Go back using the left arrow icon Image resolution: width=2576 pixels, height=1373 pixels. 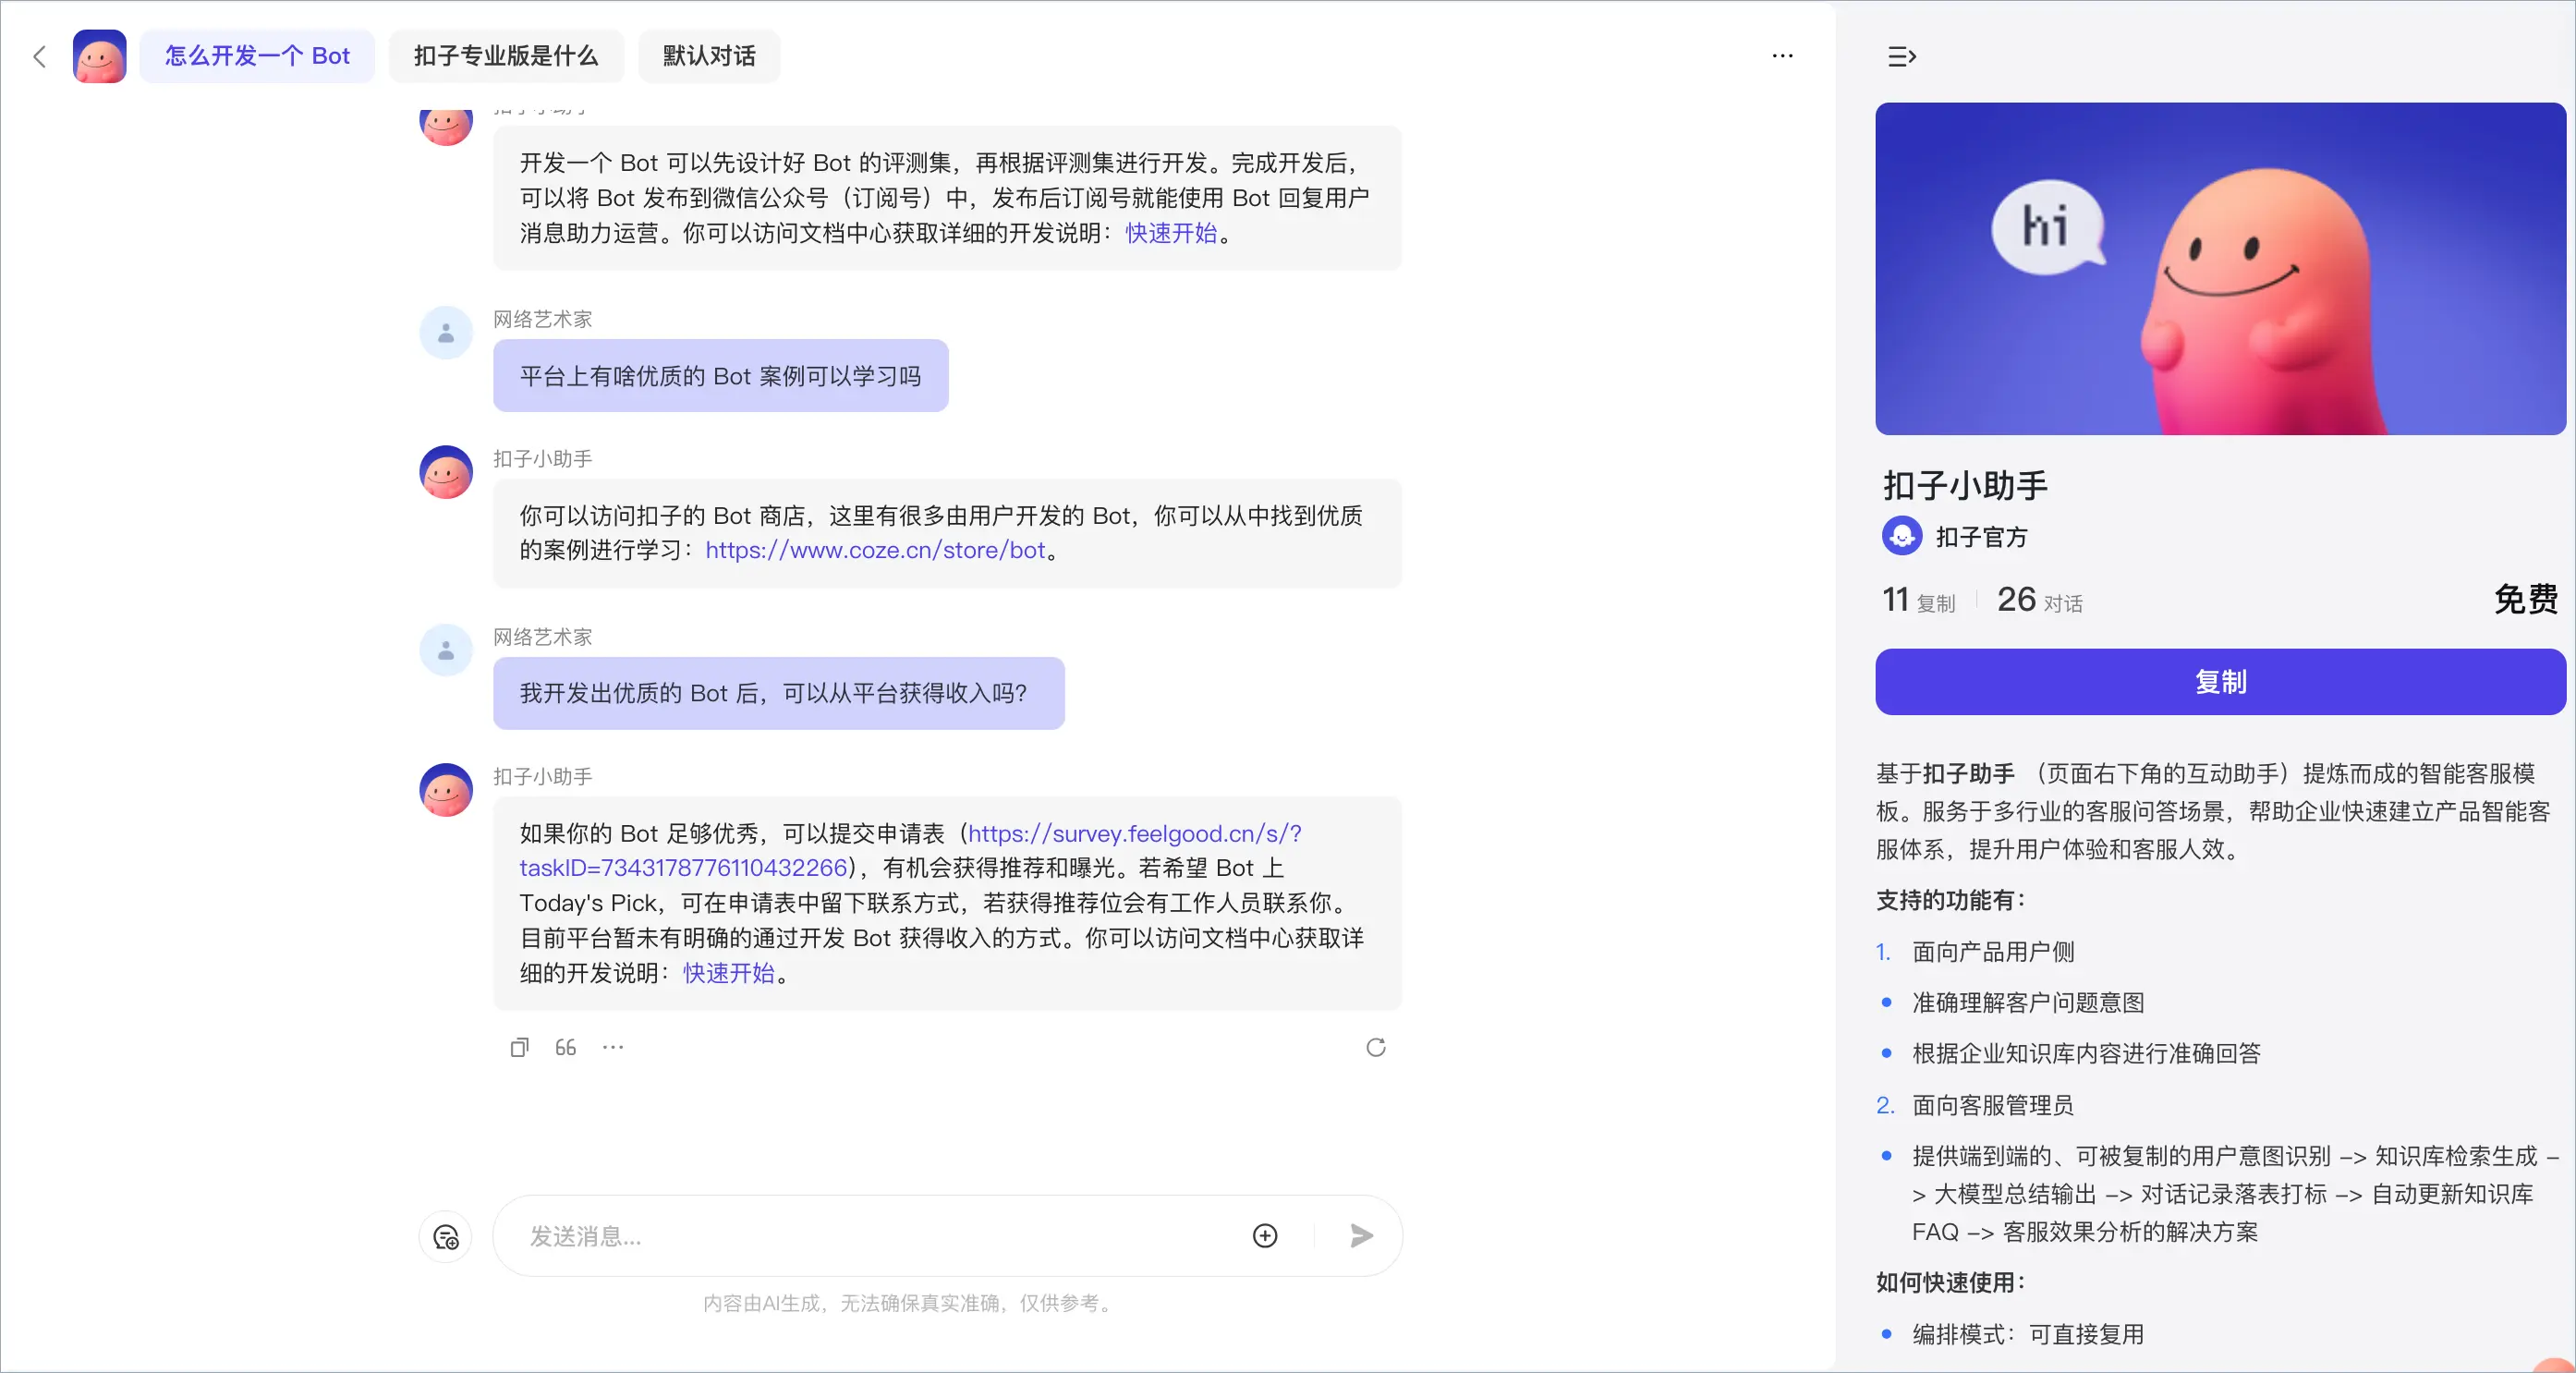[40, 56]
